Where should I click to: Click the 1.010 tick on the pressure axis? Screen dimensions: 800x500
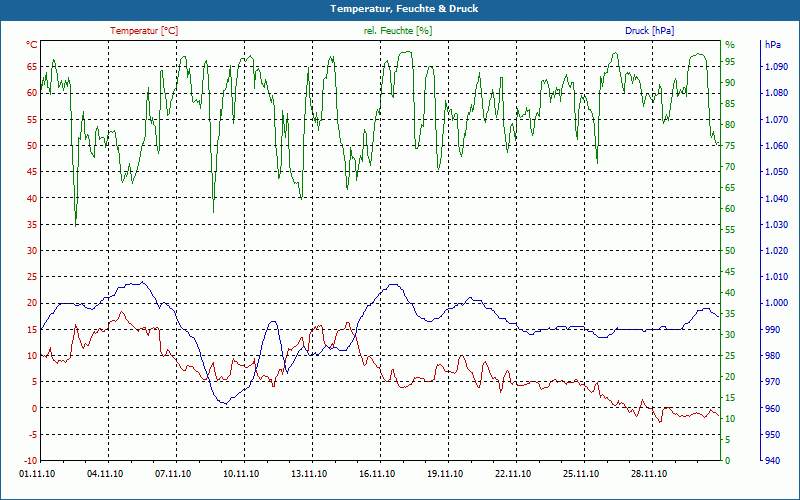776,277
